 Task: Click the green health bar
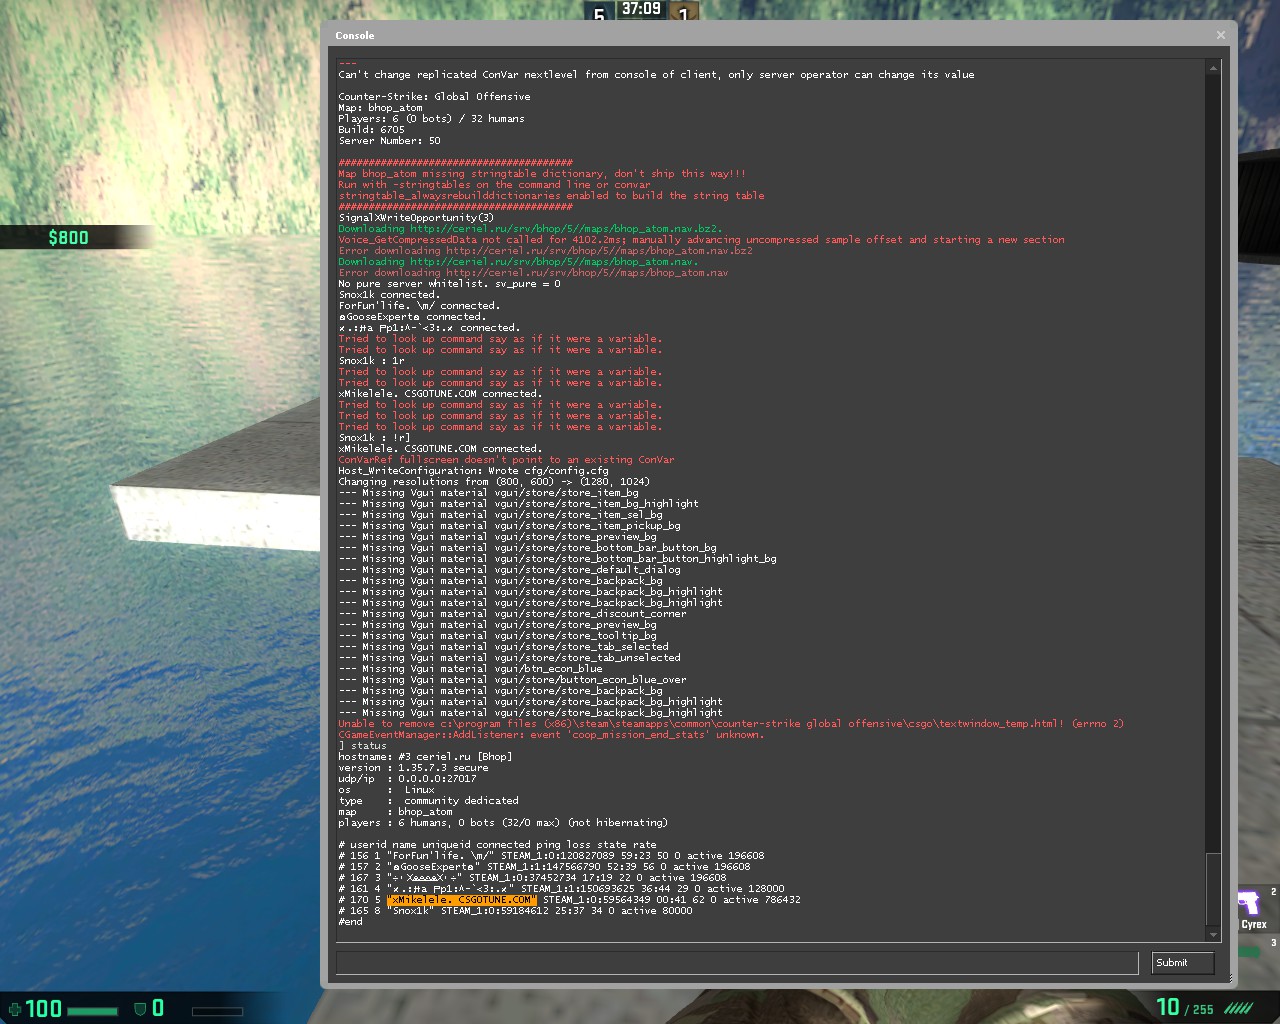tap(93, 1011)
